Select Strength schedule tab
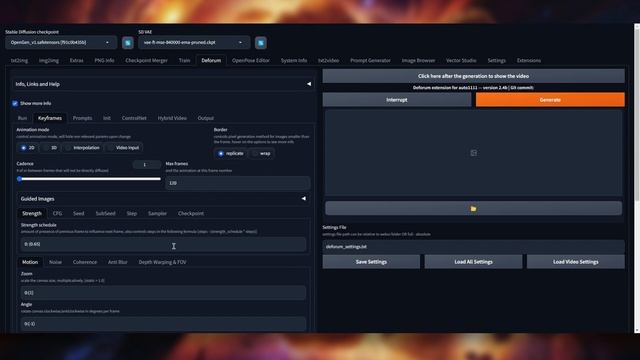The image size is (640, 360). (32, 213)
